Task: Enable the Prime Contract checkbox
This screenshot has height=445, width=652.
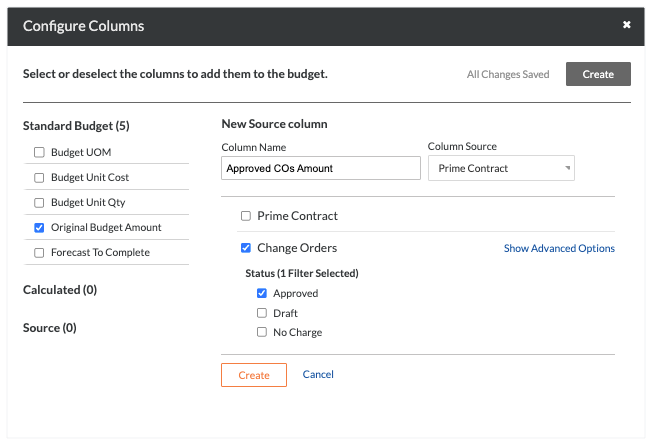Action: coord(246,216)
